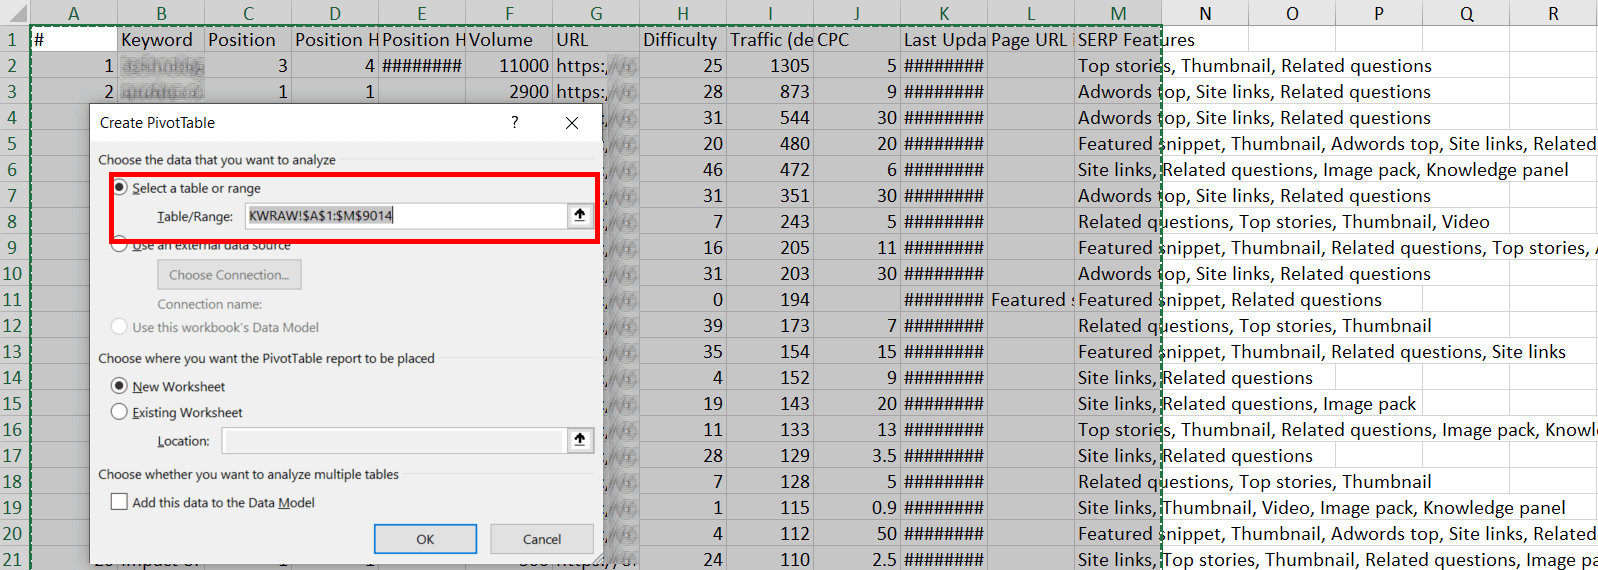Select the New Worksheet radio button
The width and height of the screenshot is (1598, 570).
click(x=120, y=386)
